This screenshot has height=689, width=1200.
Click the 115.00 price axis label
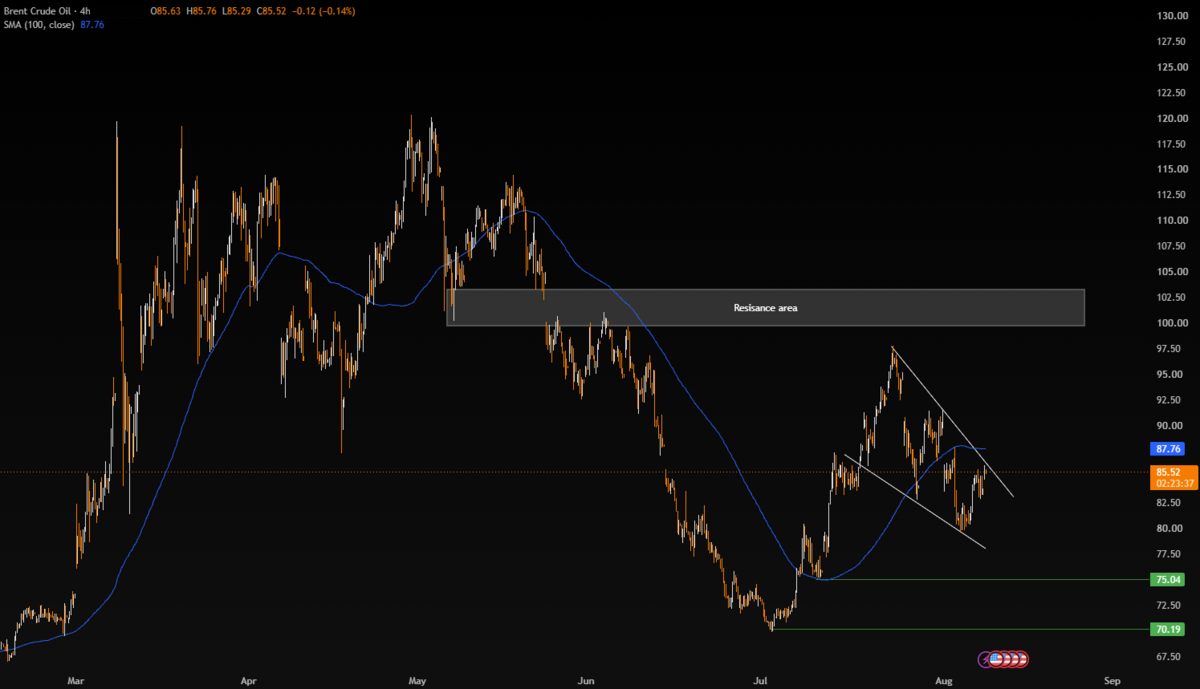pyautogui.click(x=1171, y=169)
